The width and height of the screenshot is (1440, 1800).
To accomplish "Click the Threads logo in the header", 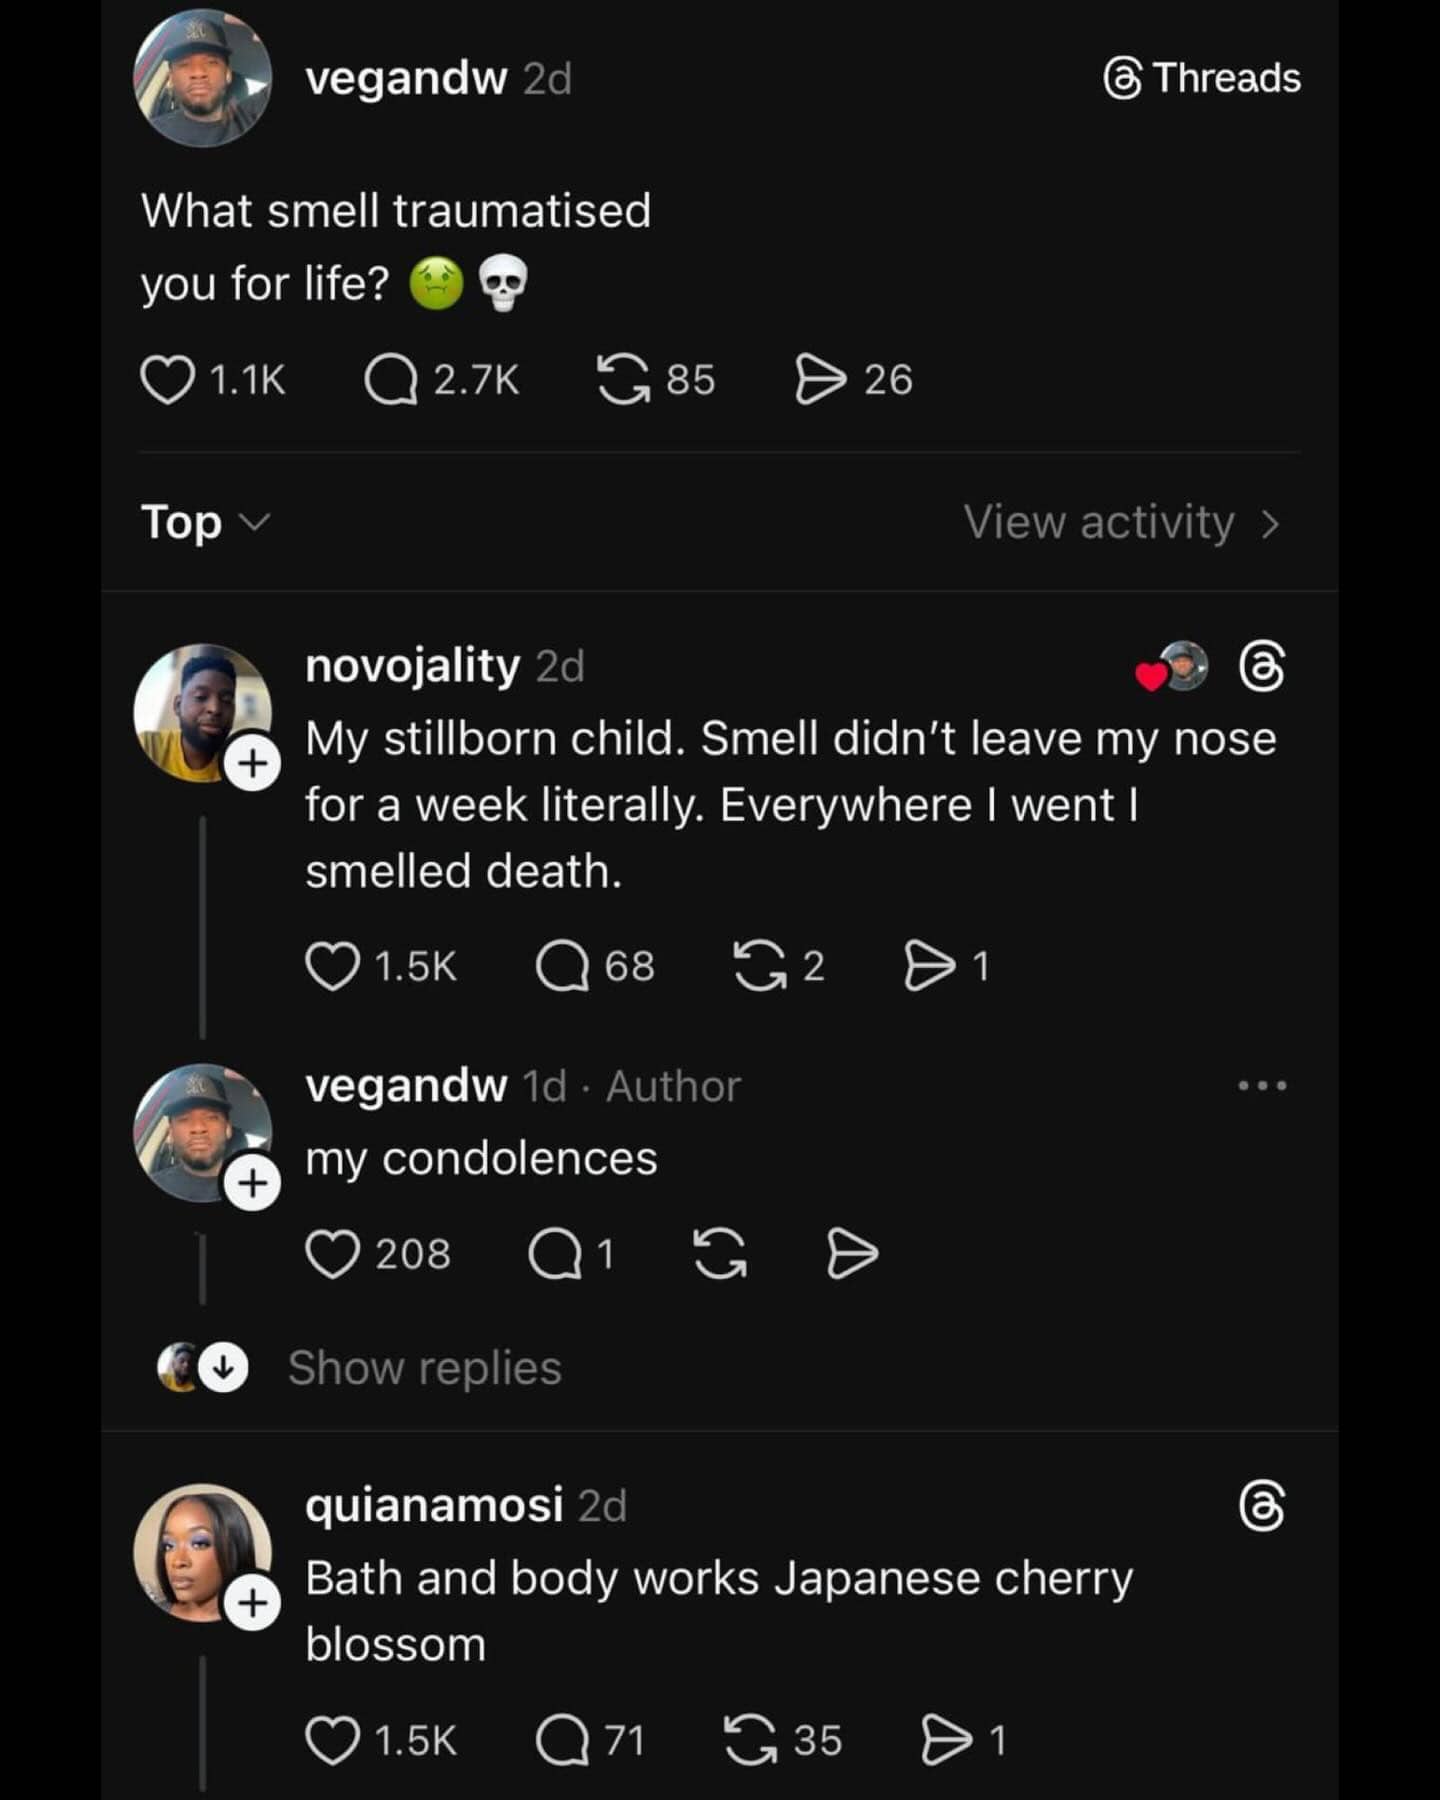I will coord(1202,79).
